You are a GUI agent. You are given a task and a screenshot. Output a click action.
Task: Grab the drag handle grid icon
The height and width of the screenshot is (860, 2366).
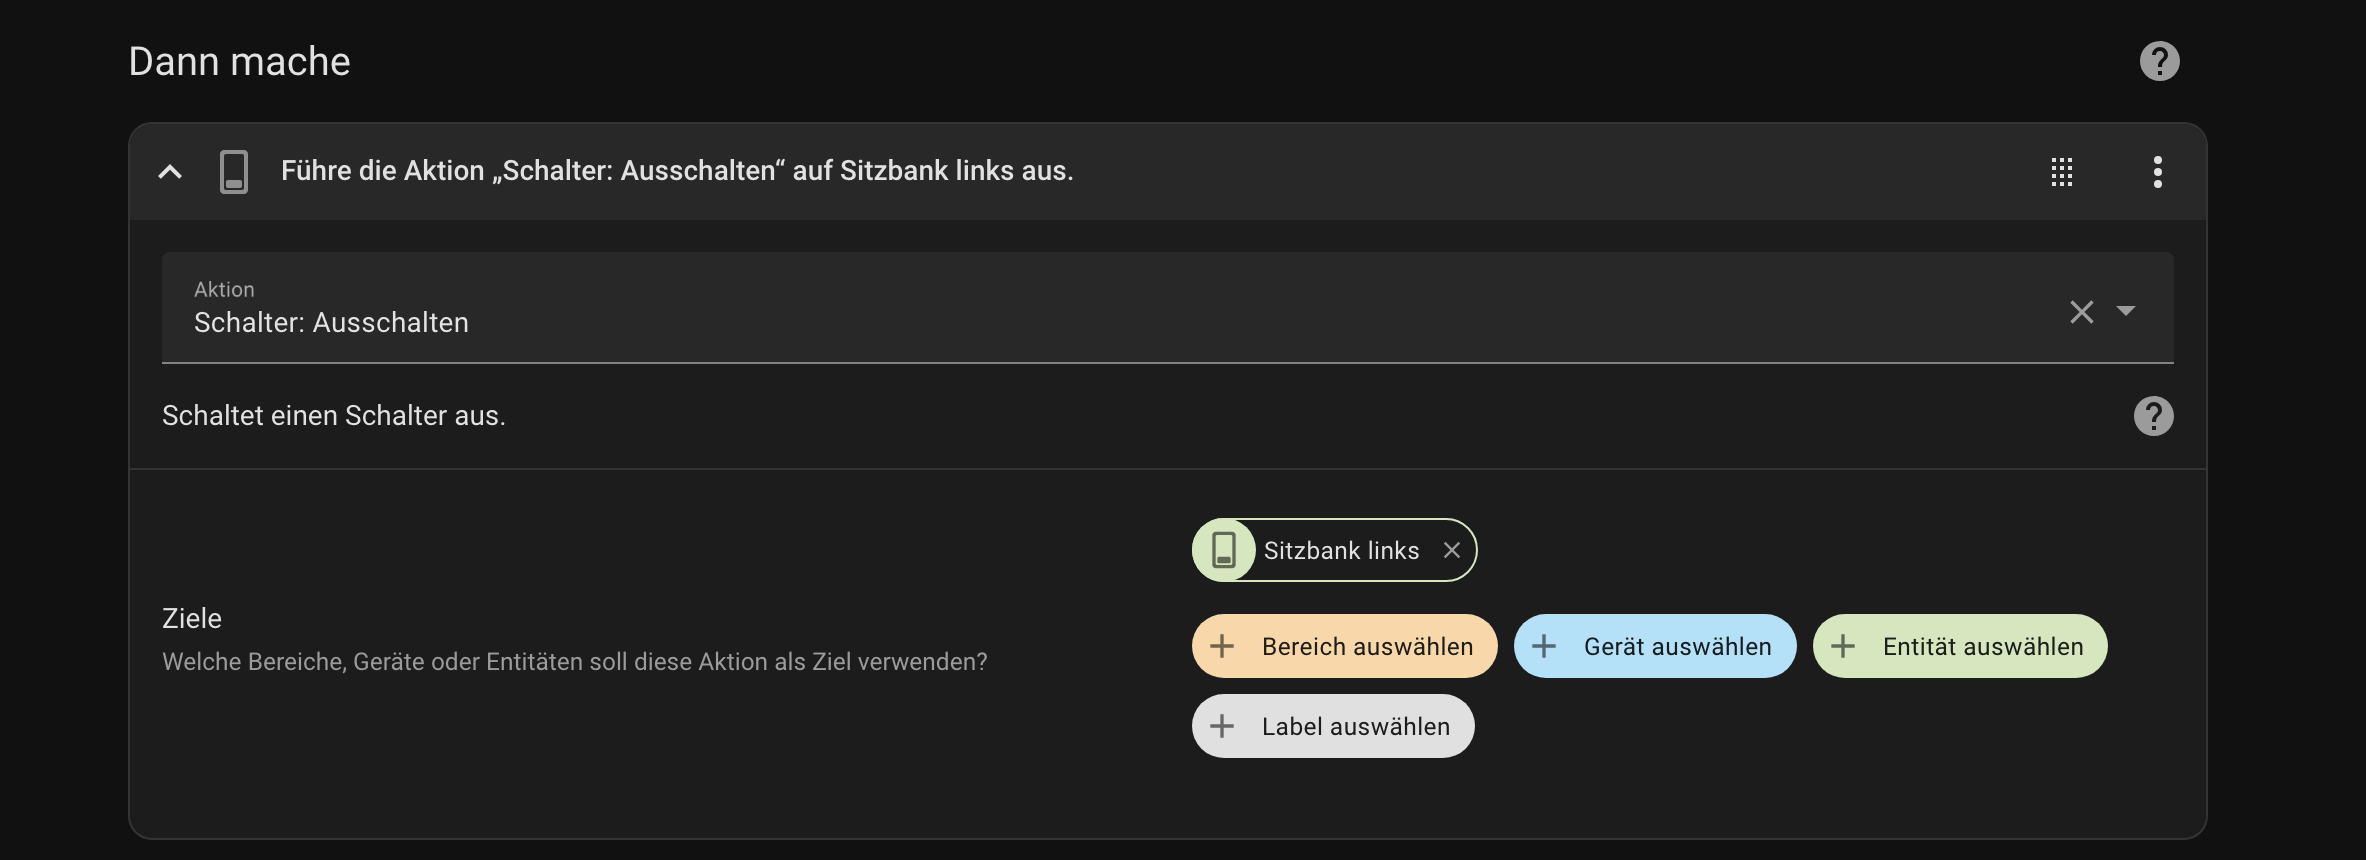[2061, 172]
